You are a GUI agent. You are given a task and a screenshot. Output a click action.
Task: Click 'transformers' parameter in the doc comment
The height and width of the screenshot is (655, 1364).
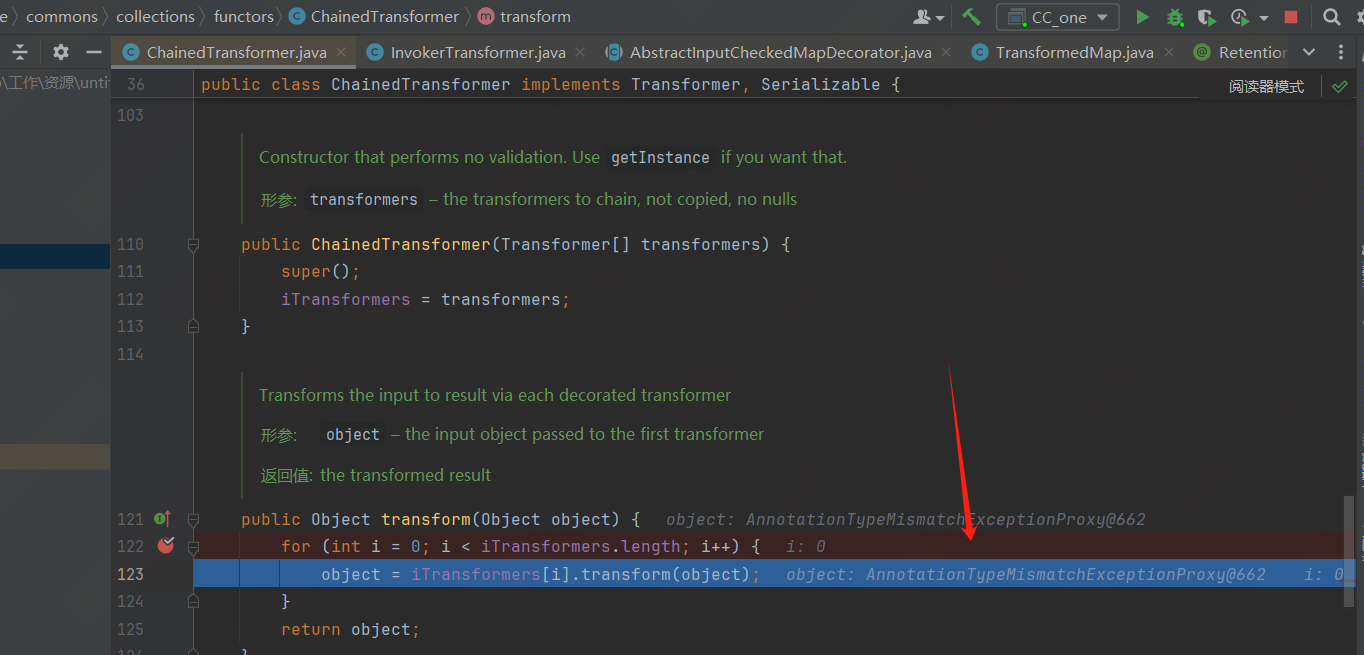364,199
